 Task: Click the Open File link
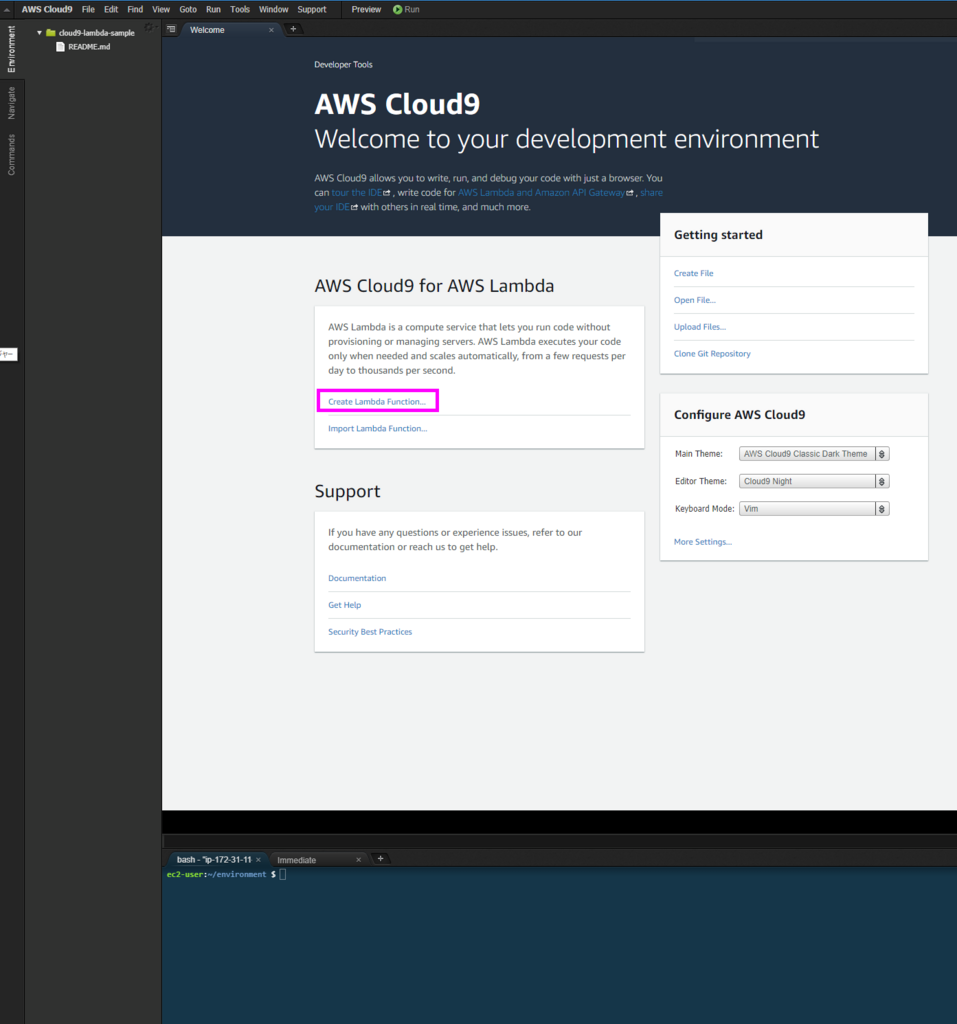(x=694, y=300)
